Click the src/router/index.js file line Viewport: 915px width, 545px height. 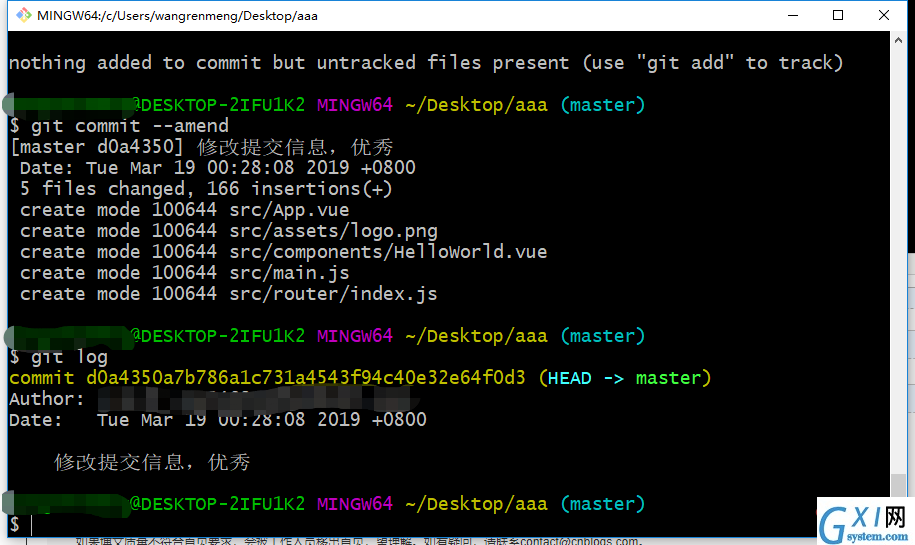(x=229, y=294)
